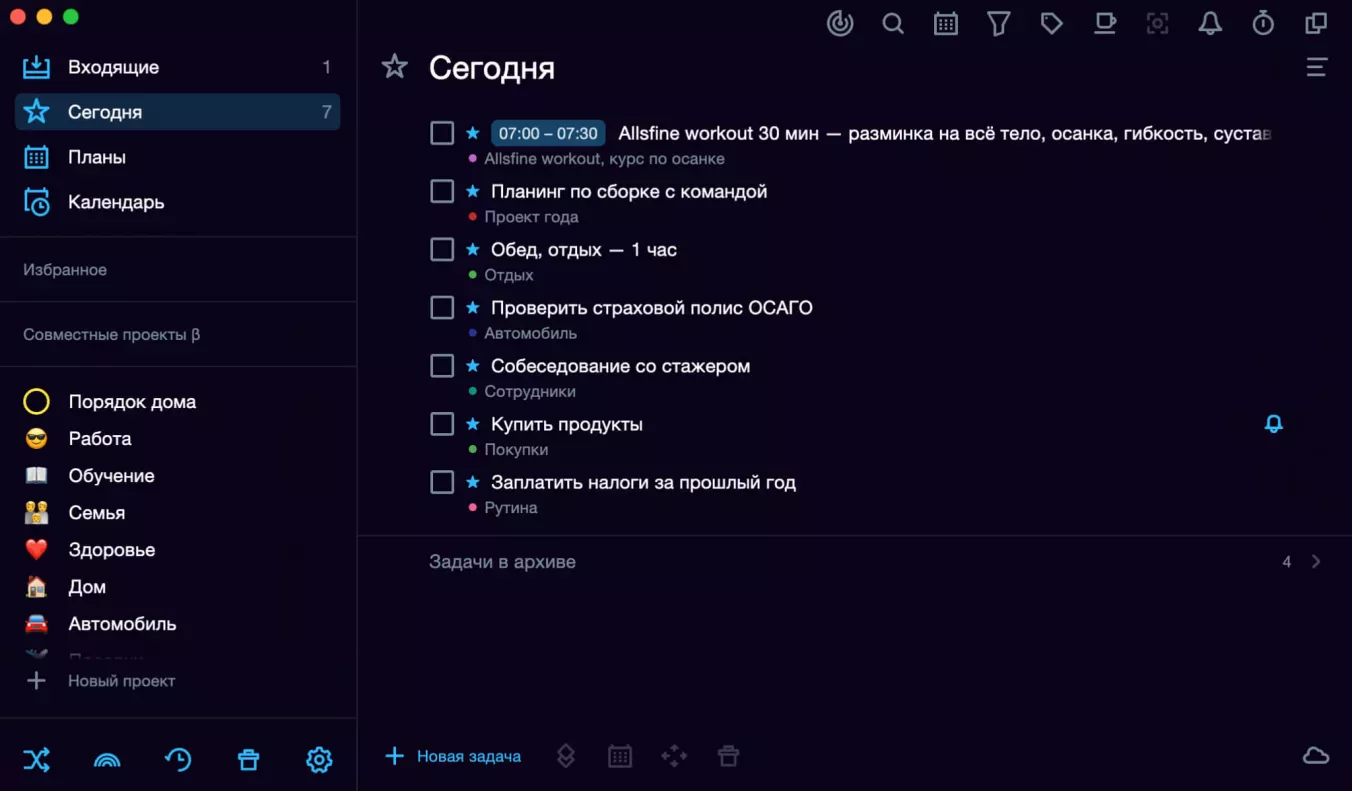Mark Заплатить налоги за прошлый год done
Image resolution: width=1352 pixels, height=791 pixels.
pos(442,482)
